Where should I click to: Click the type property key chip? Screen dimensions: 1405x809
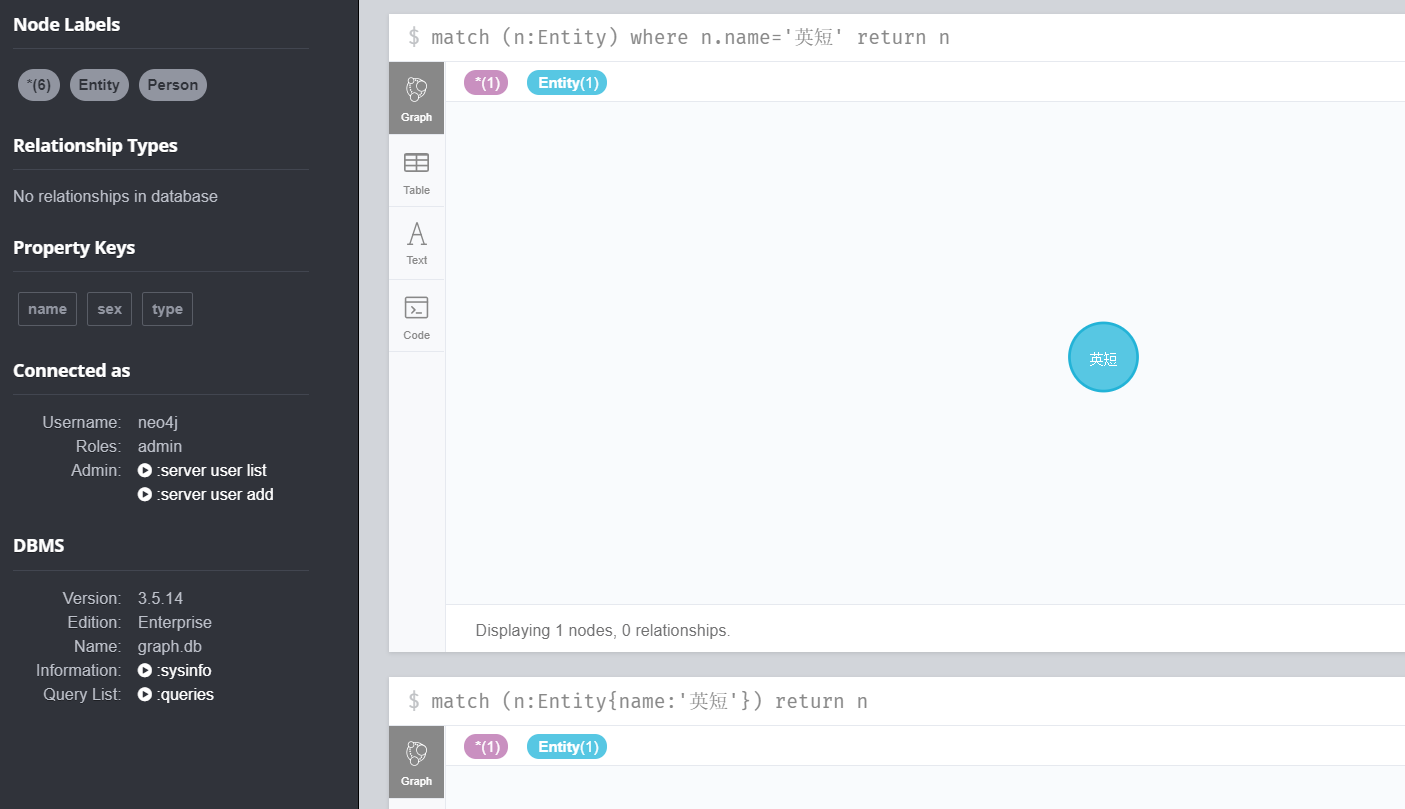[x=167, y=309]
